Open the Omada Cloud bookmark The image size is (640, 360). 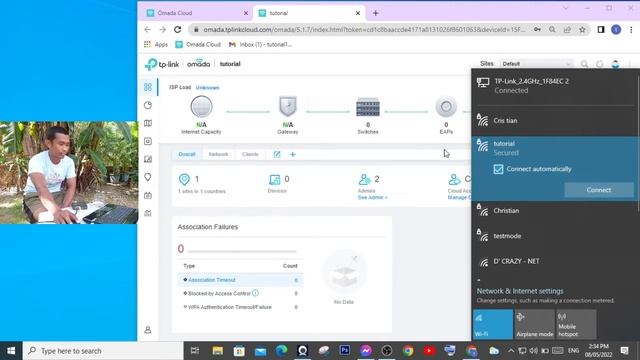click(x=198, y=44)
